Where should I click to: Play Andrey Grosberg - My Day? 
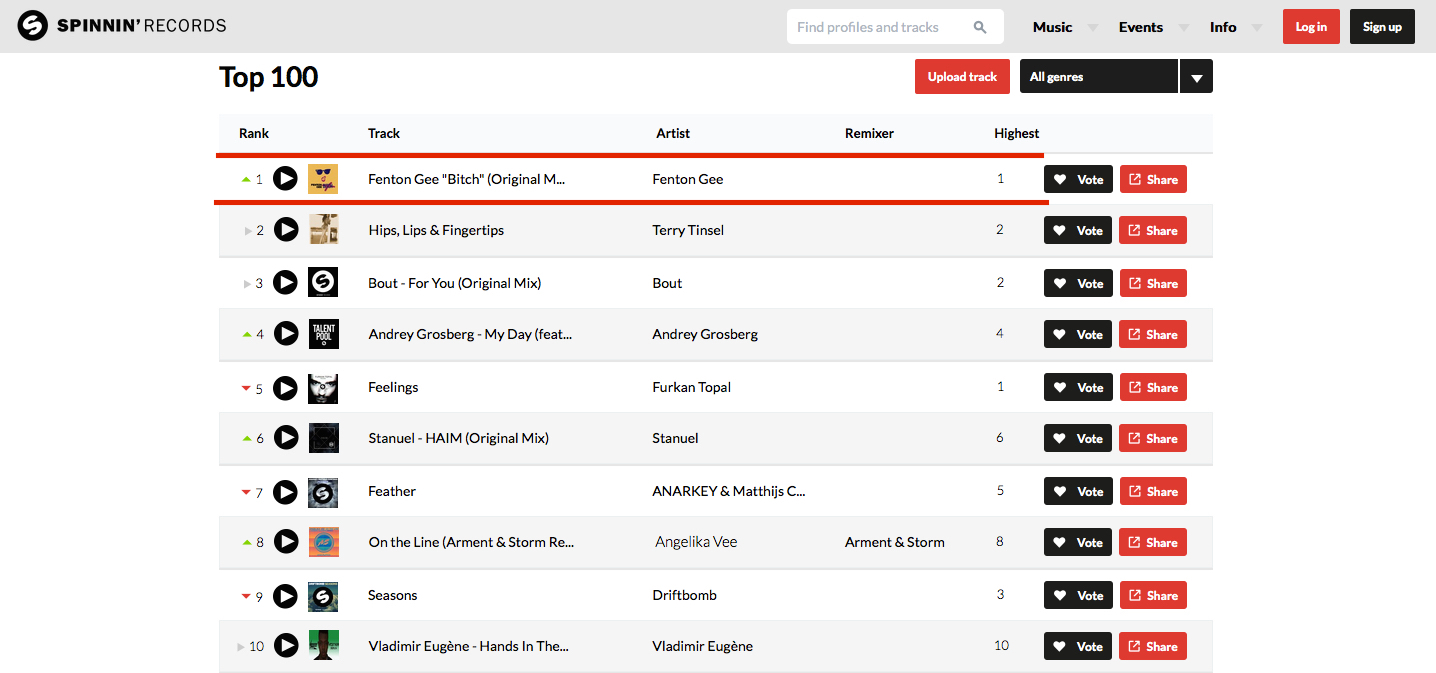click(286, 334)
